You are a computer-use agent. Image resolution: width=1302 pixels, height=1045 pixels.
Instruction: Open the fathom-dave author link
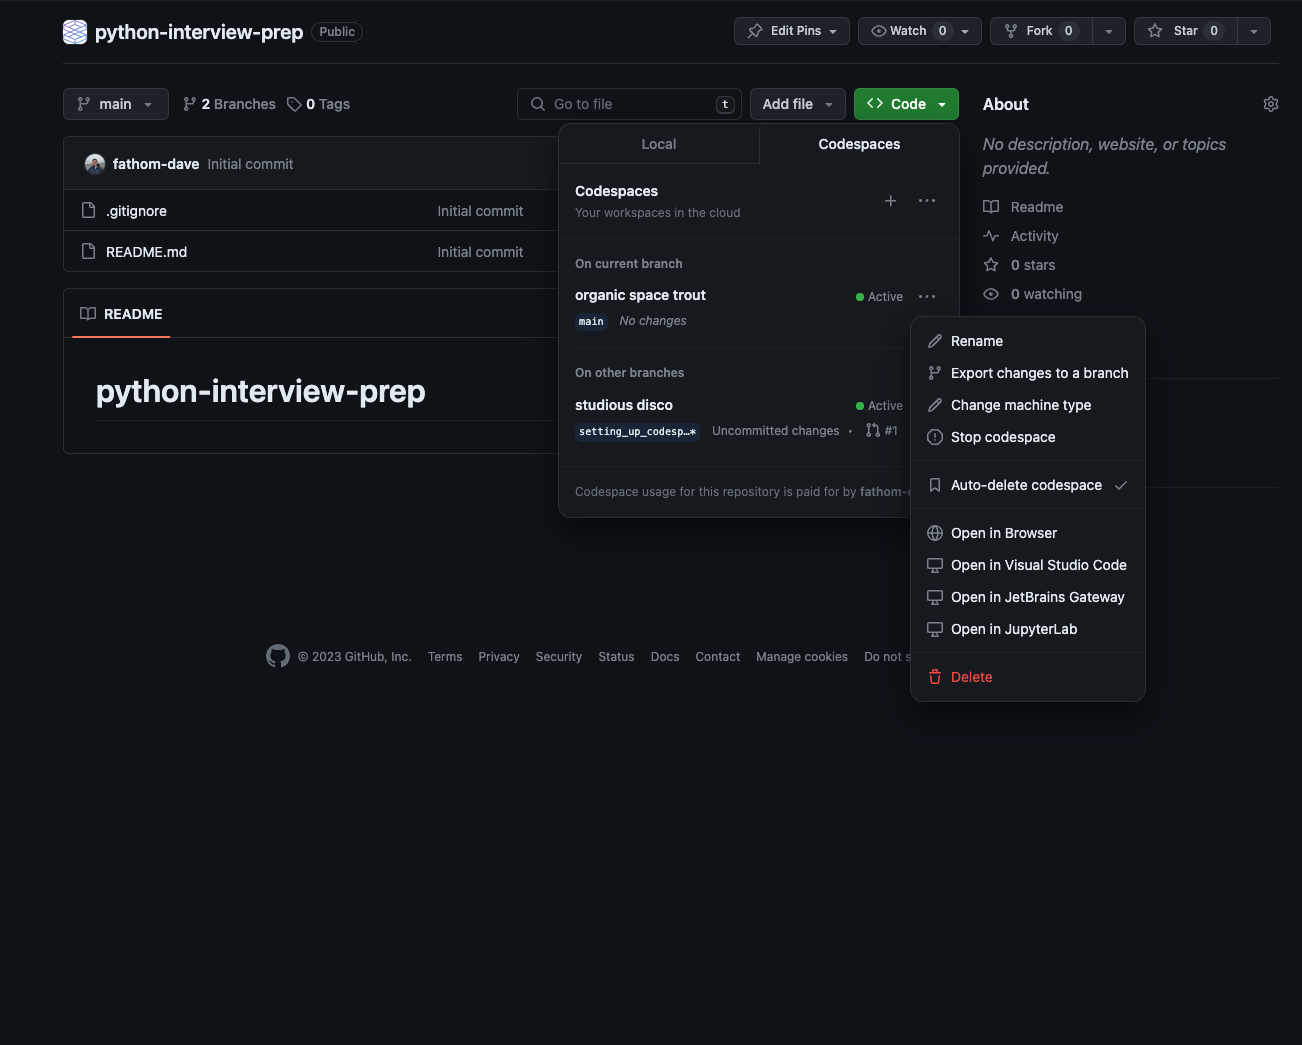tap(156, 164)
